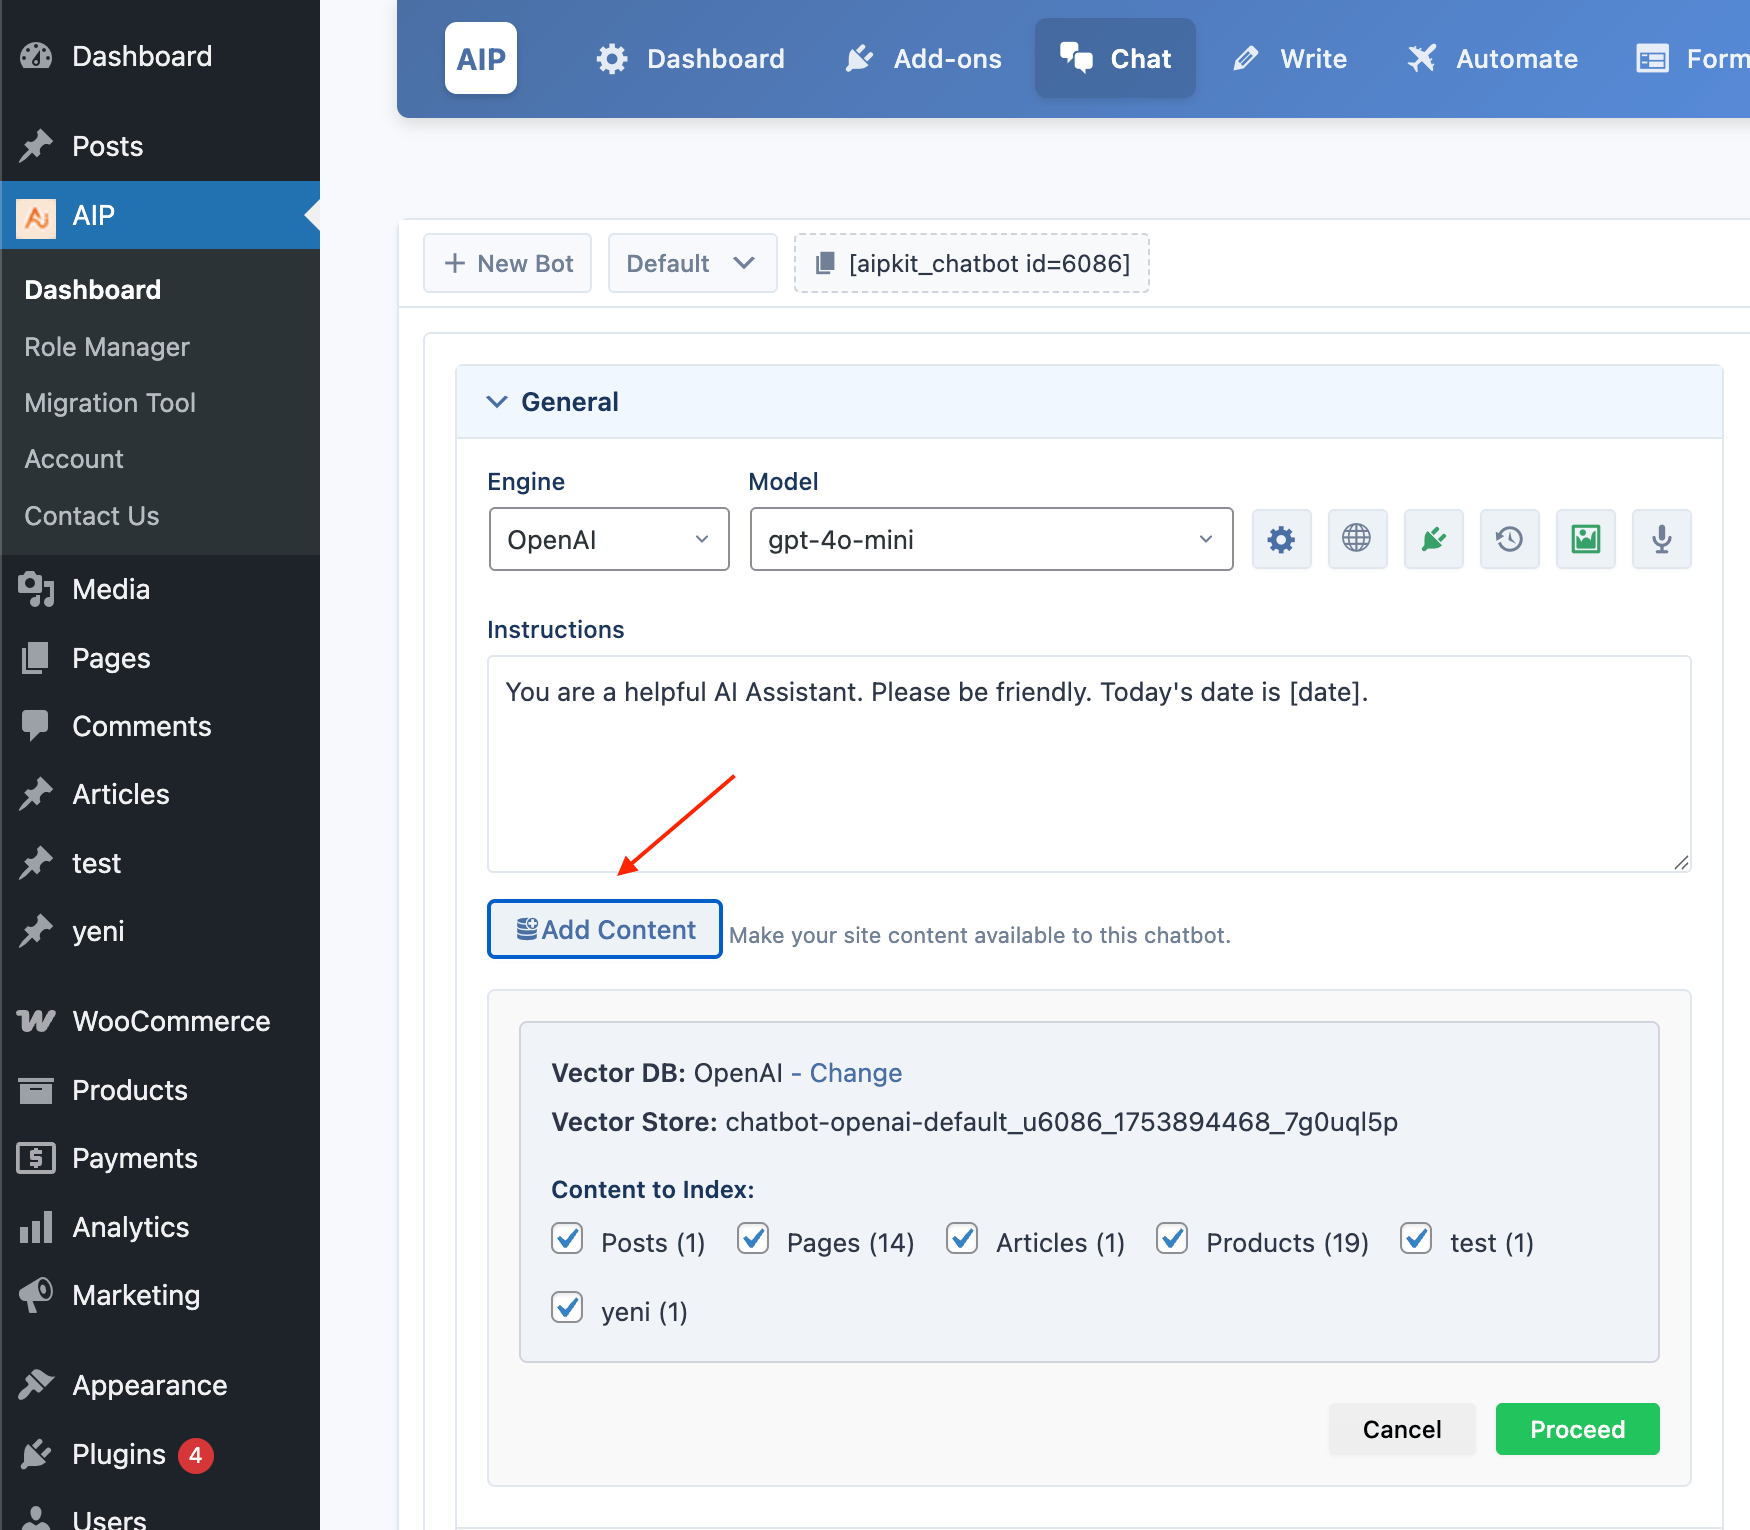
Task: Open the test post type in sidebar
Action: [x=97, y=863]
